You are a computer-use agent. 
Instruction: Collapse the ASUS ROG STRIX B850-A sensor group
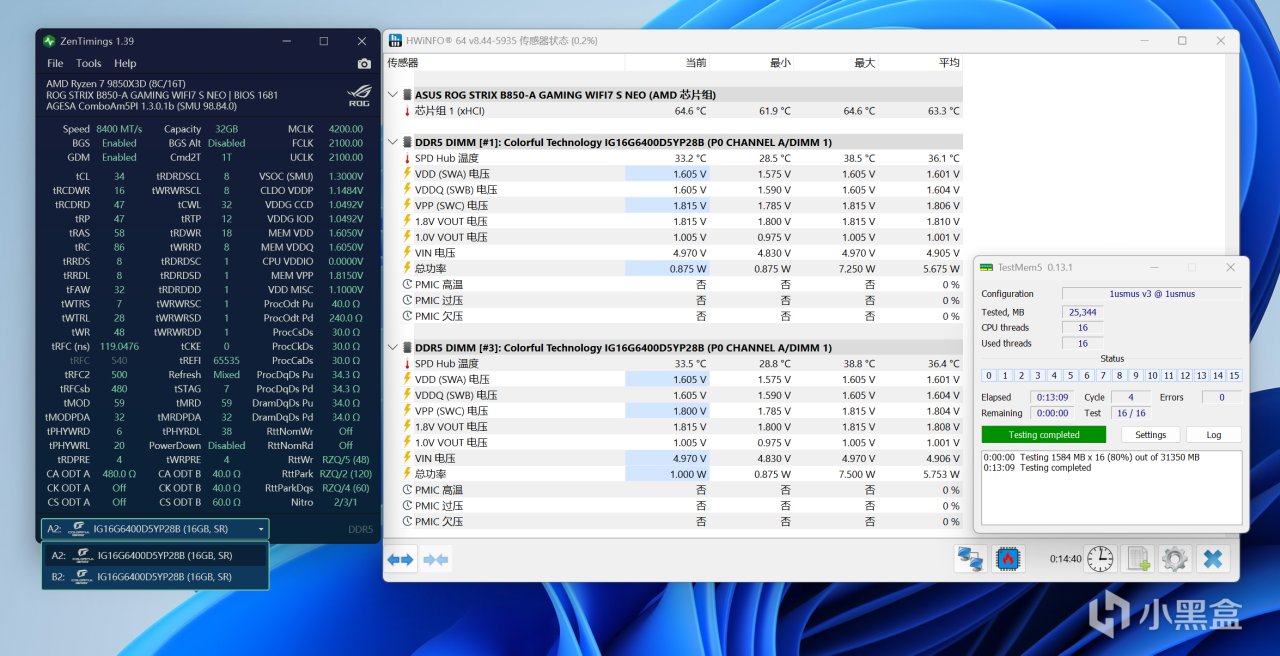pos(393,95)
